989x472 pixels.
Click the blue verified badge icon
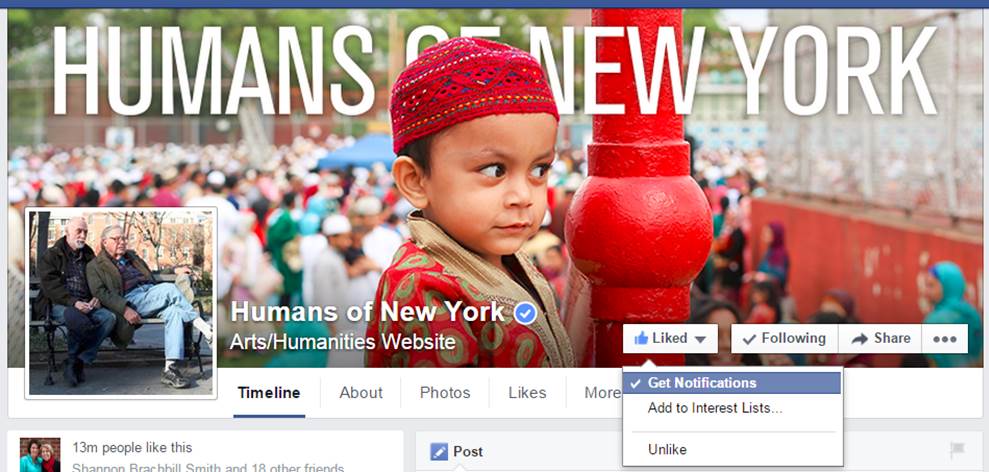point(525,313)
